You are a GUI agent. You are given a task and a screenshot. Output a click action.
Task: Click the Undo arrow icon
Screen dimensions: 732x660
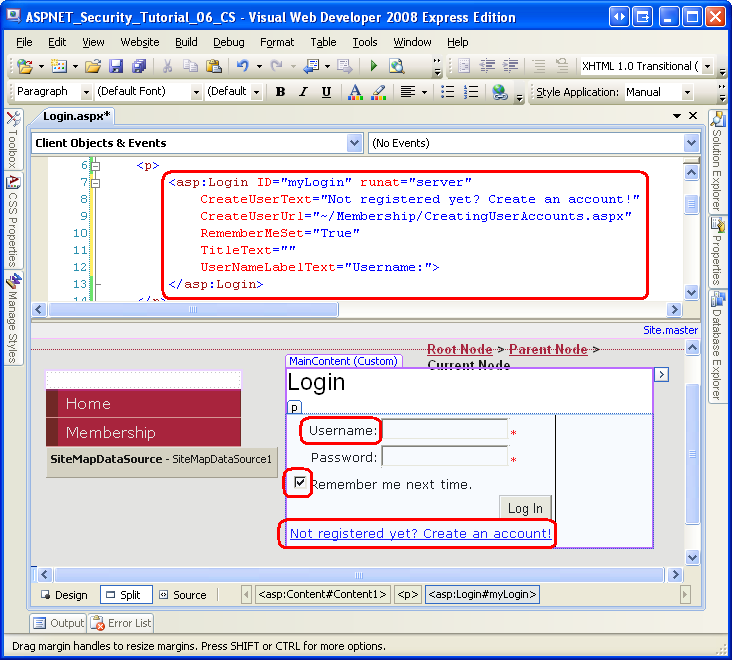243,67
